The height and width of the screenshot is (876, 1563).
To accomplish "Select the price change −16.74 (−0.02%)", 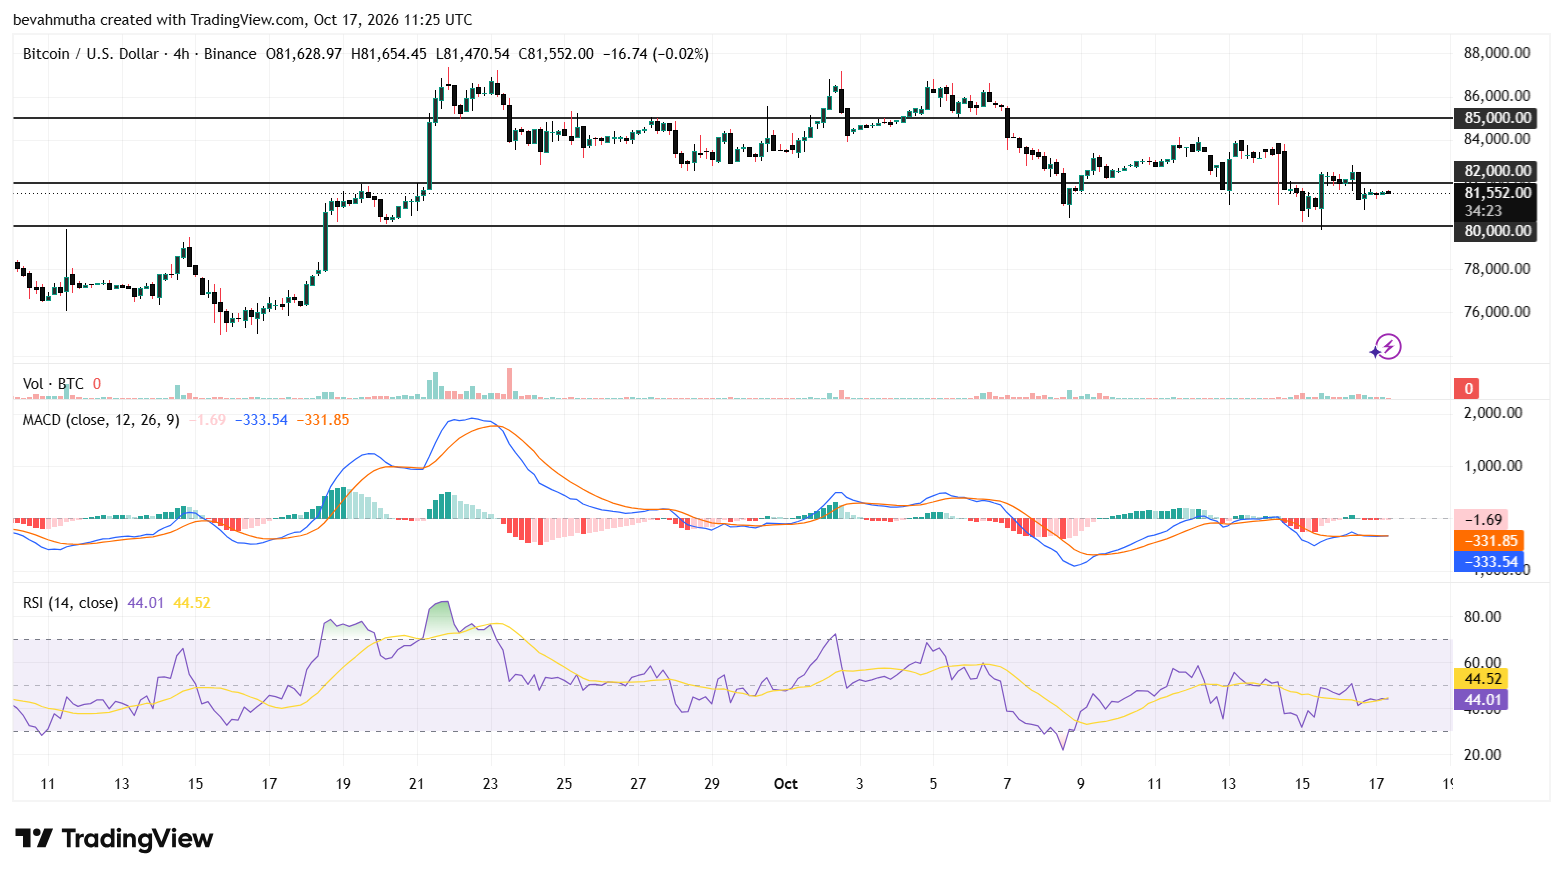I will click(655, 54).
